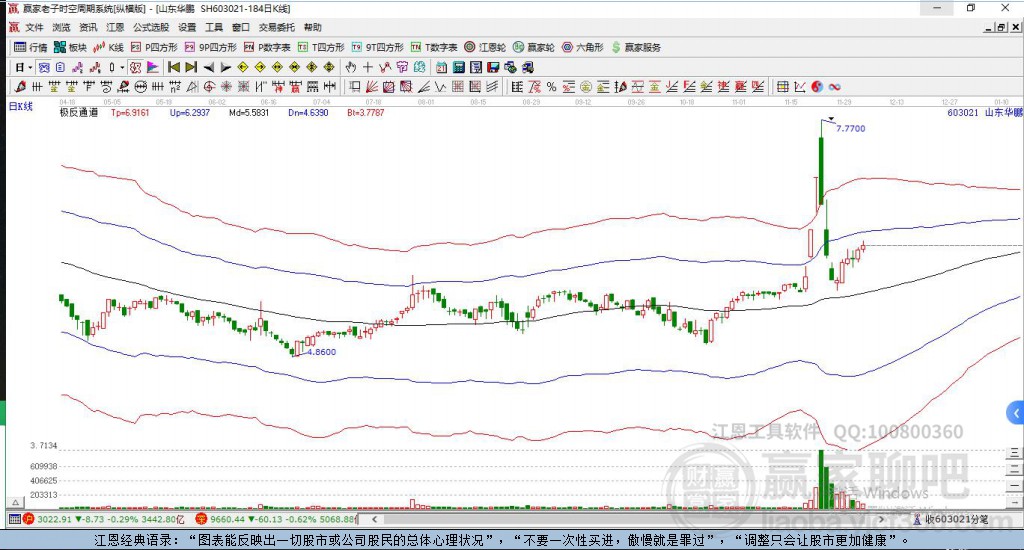Open the 六角形 tool
The width and height of the screenshot is (1024, 550).
coord(583,47)
